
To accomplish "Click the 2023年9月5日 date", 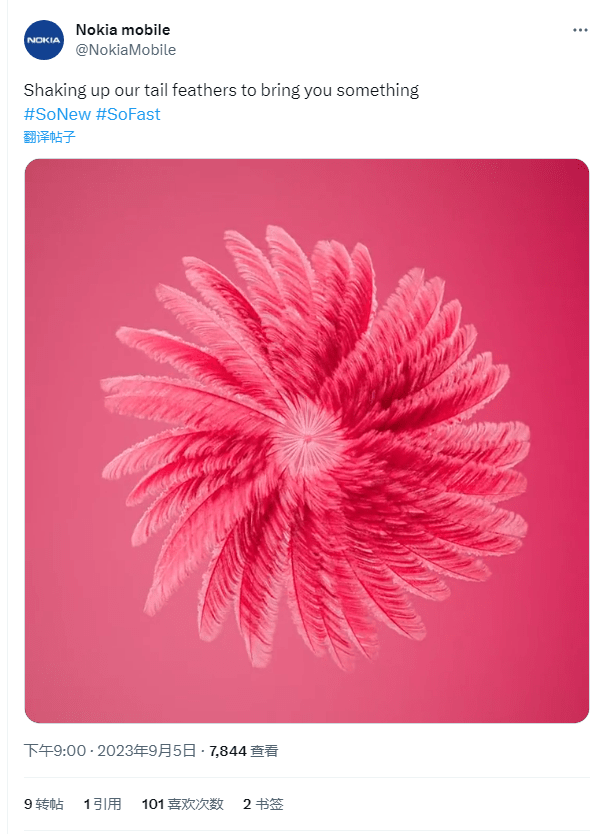I will click(x=147, y=750).
